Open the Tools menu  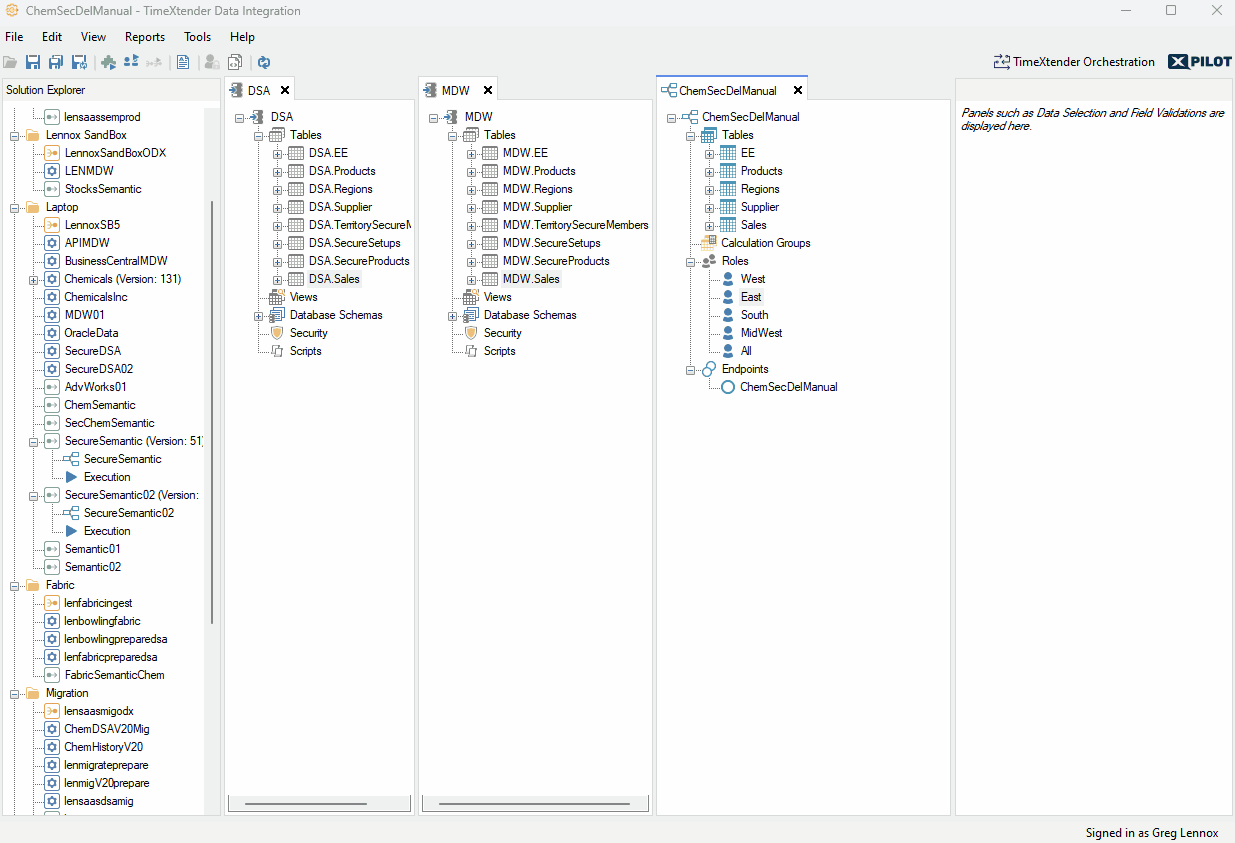point(197,37)
